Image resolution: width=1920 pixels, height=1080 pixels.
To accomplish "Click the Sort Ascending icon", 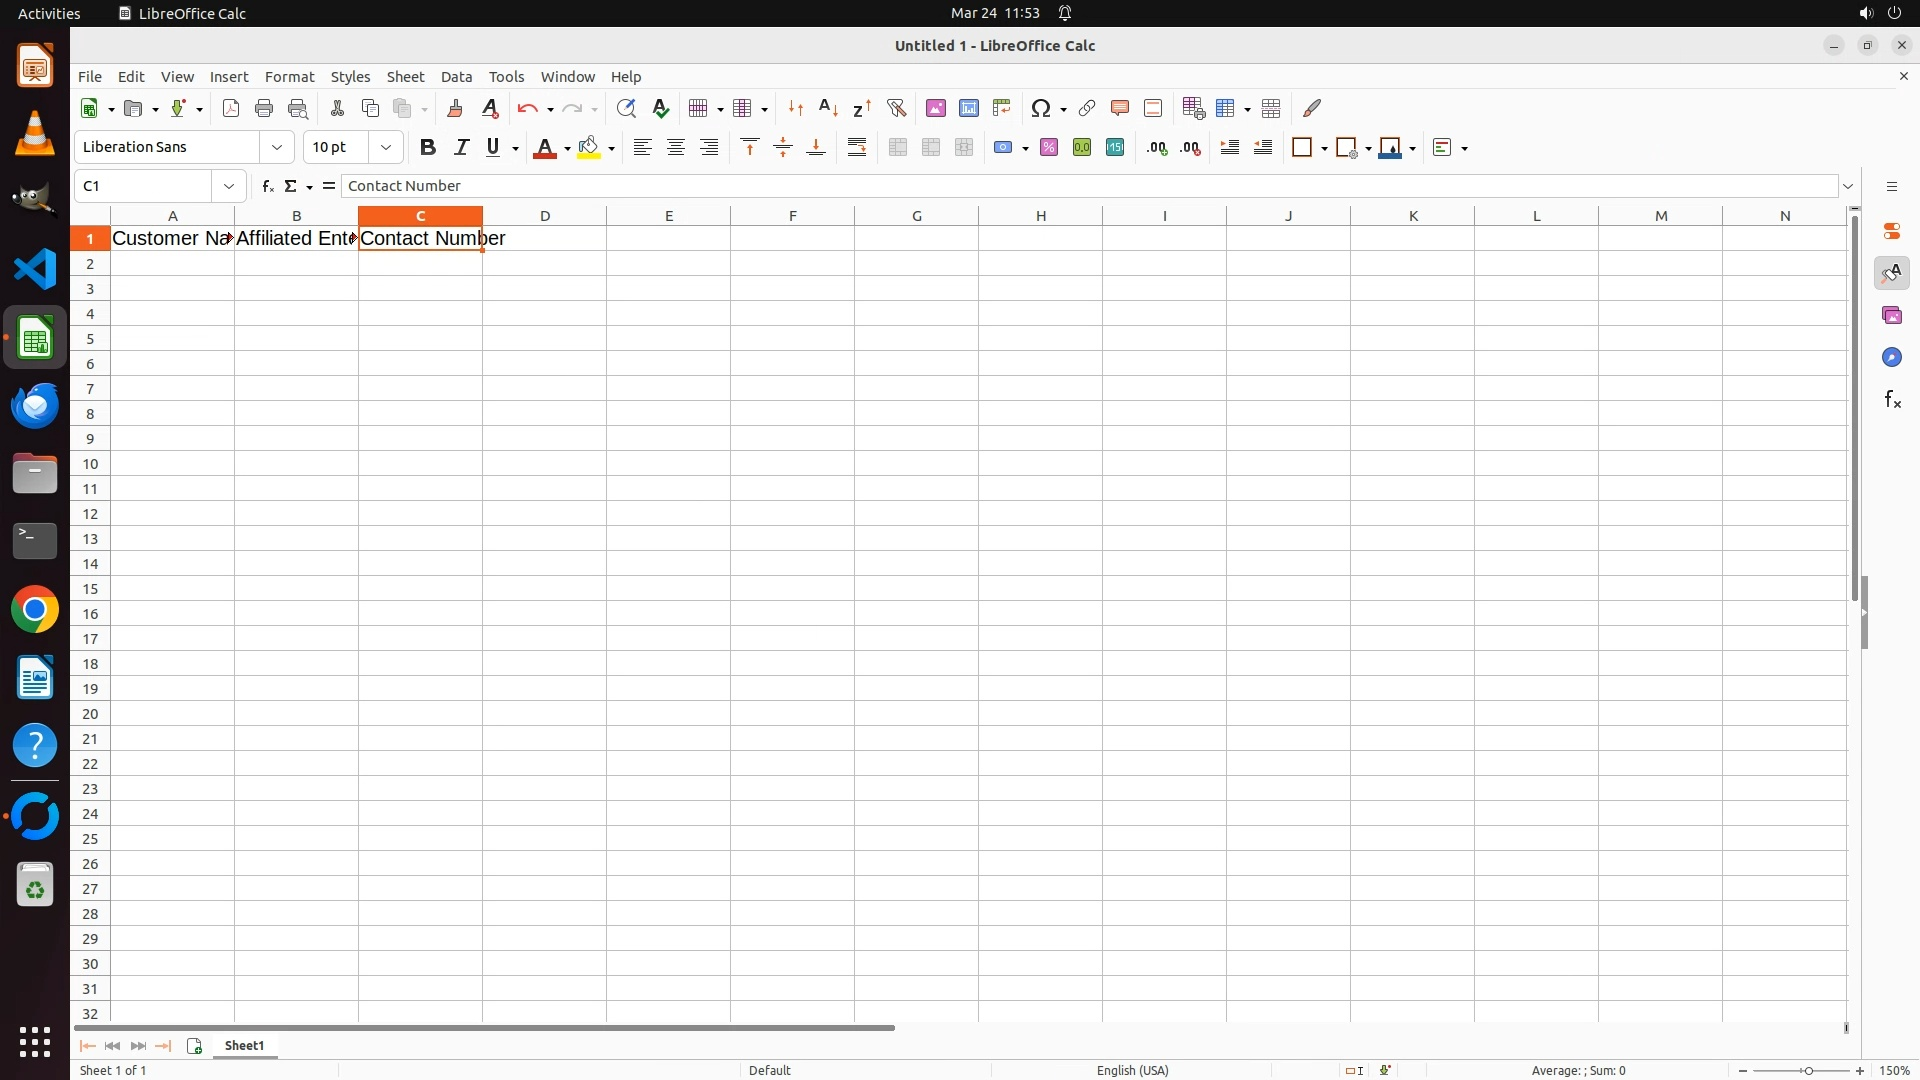I will (x=828, y=108).
